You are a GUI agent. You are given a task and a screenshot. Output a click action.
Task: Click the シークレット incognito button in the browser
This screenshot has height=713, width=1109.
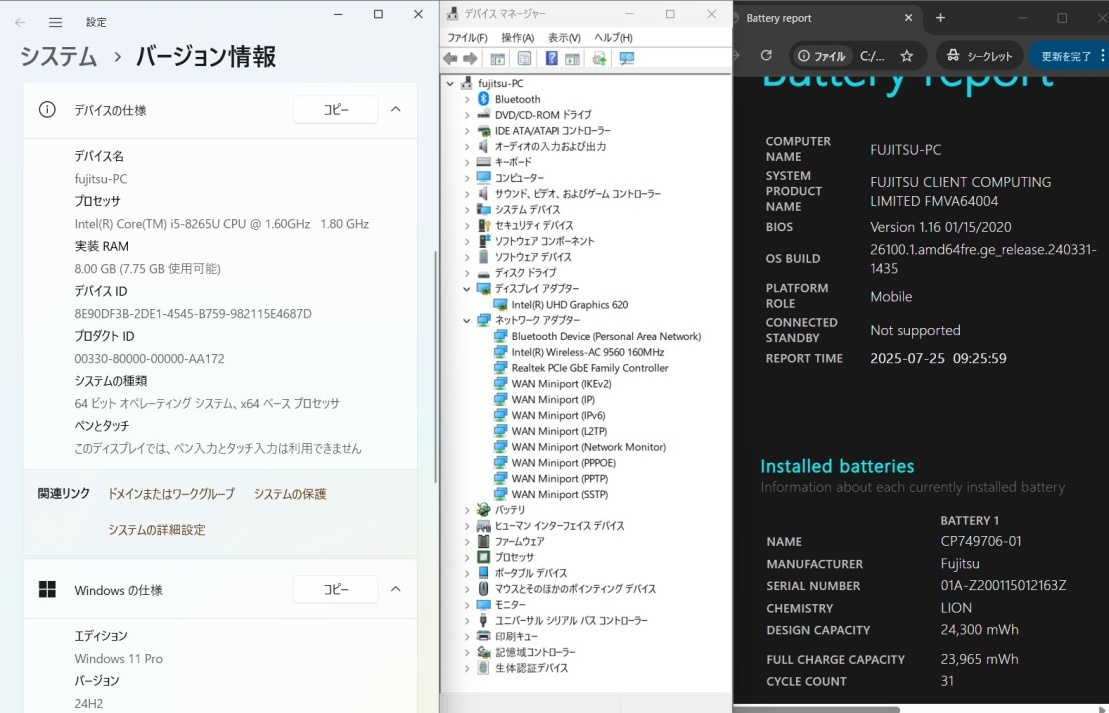click(x=980, y=56)
